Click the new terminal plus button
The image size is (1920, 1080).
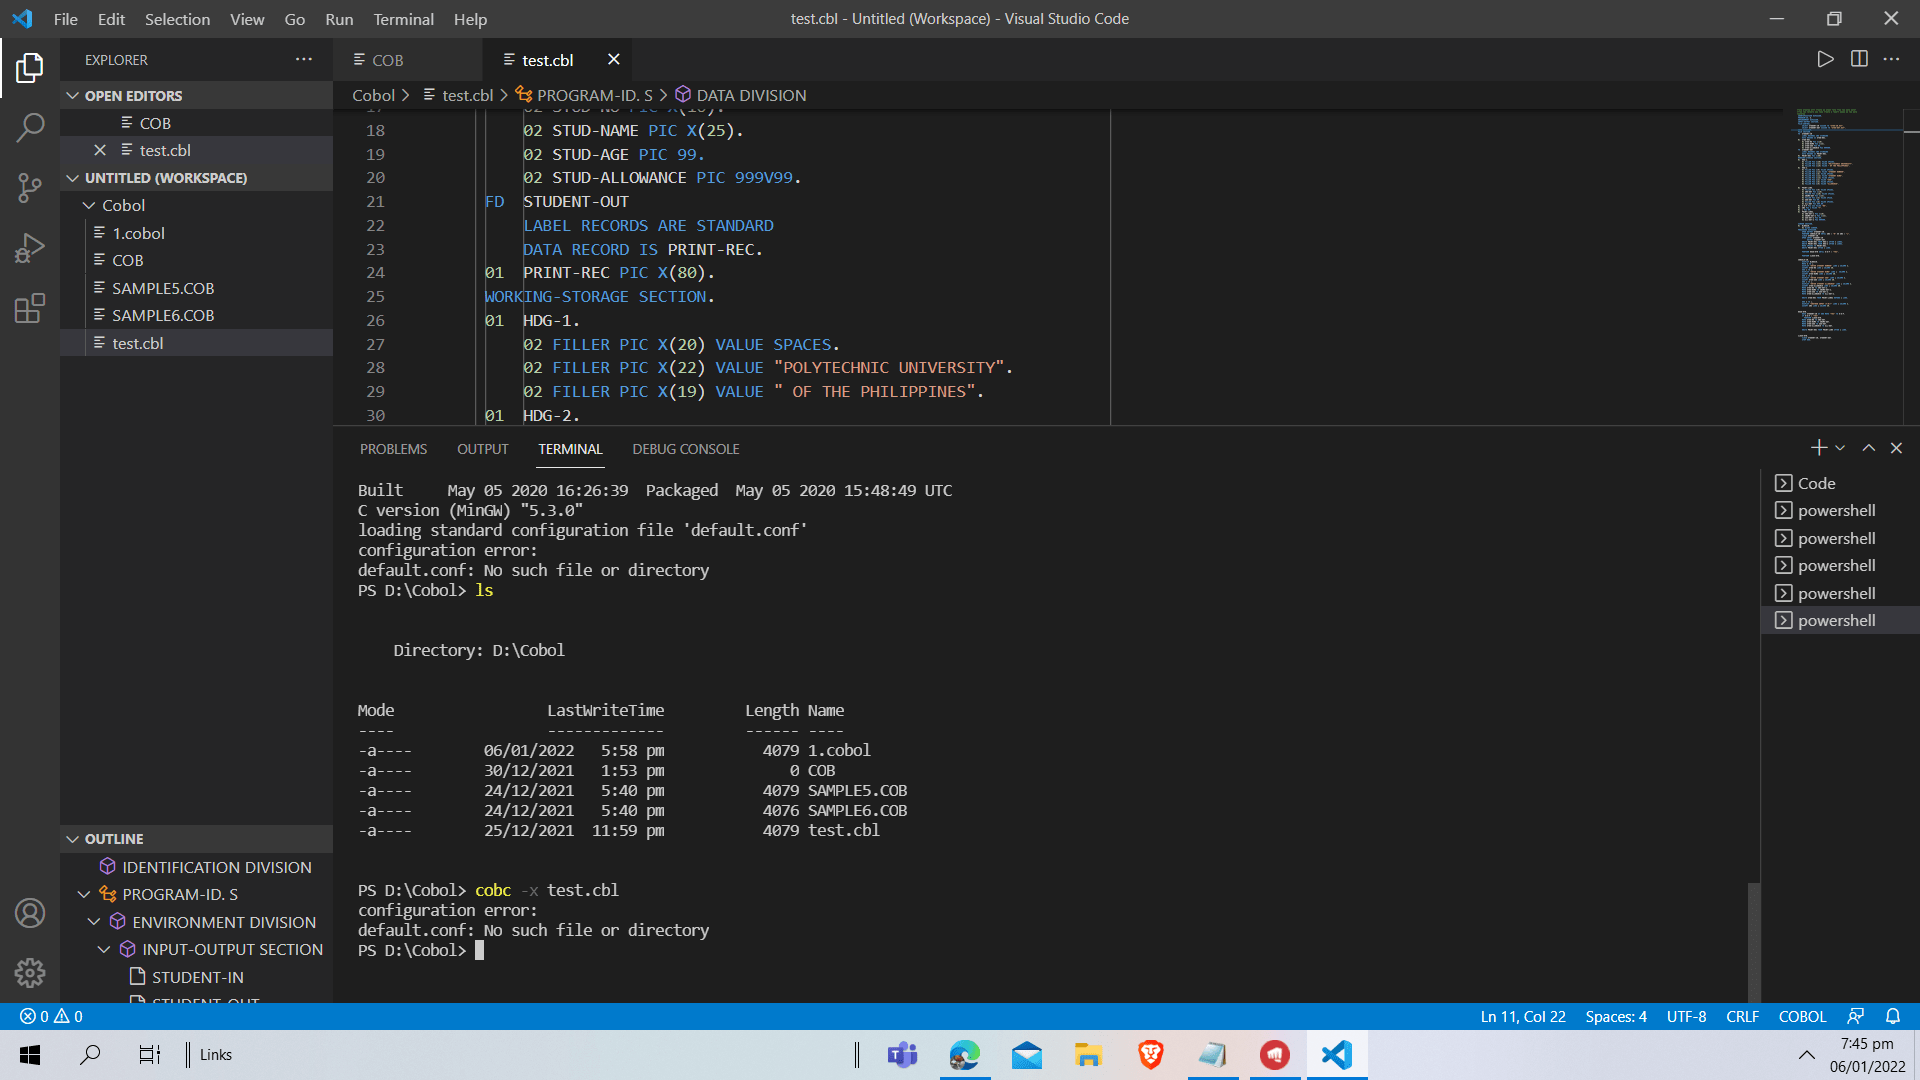[1818, 448]
